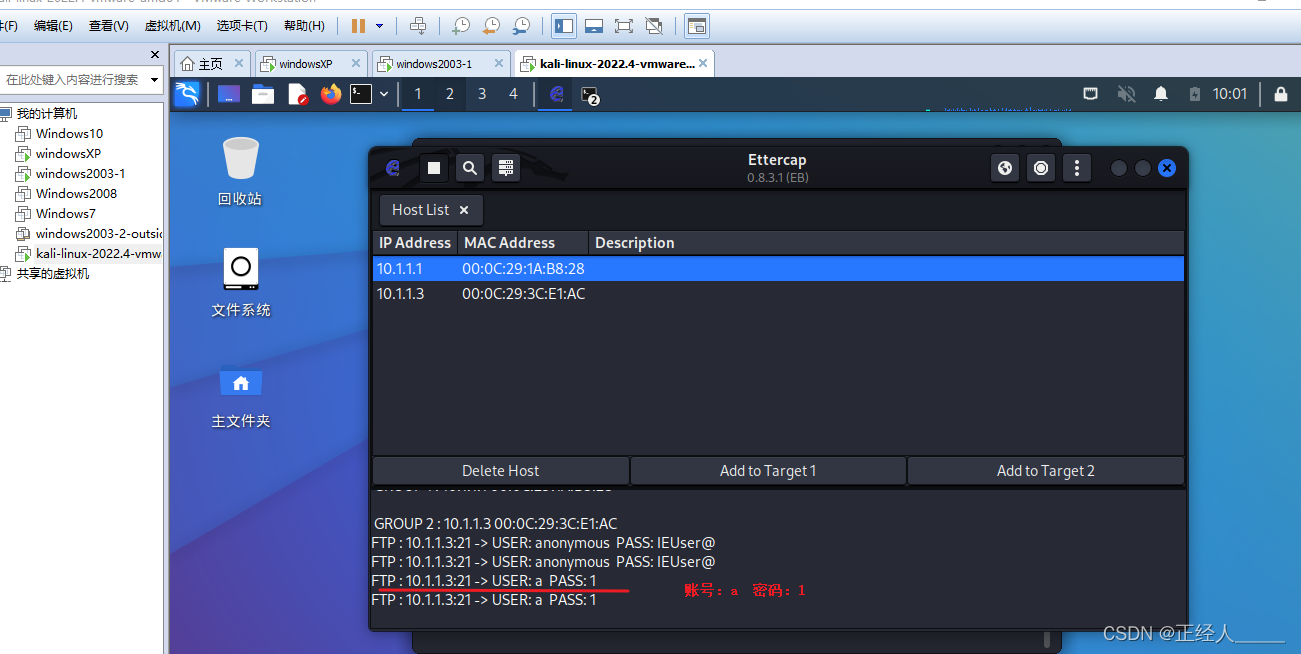
Task: Open Ettercap MITM globe menu
Action: (x=1005, y=168)
